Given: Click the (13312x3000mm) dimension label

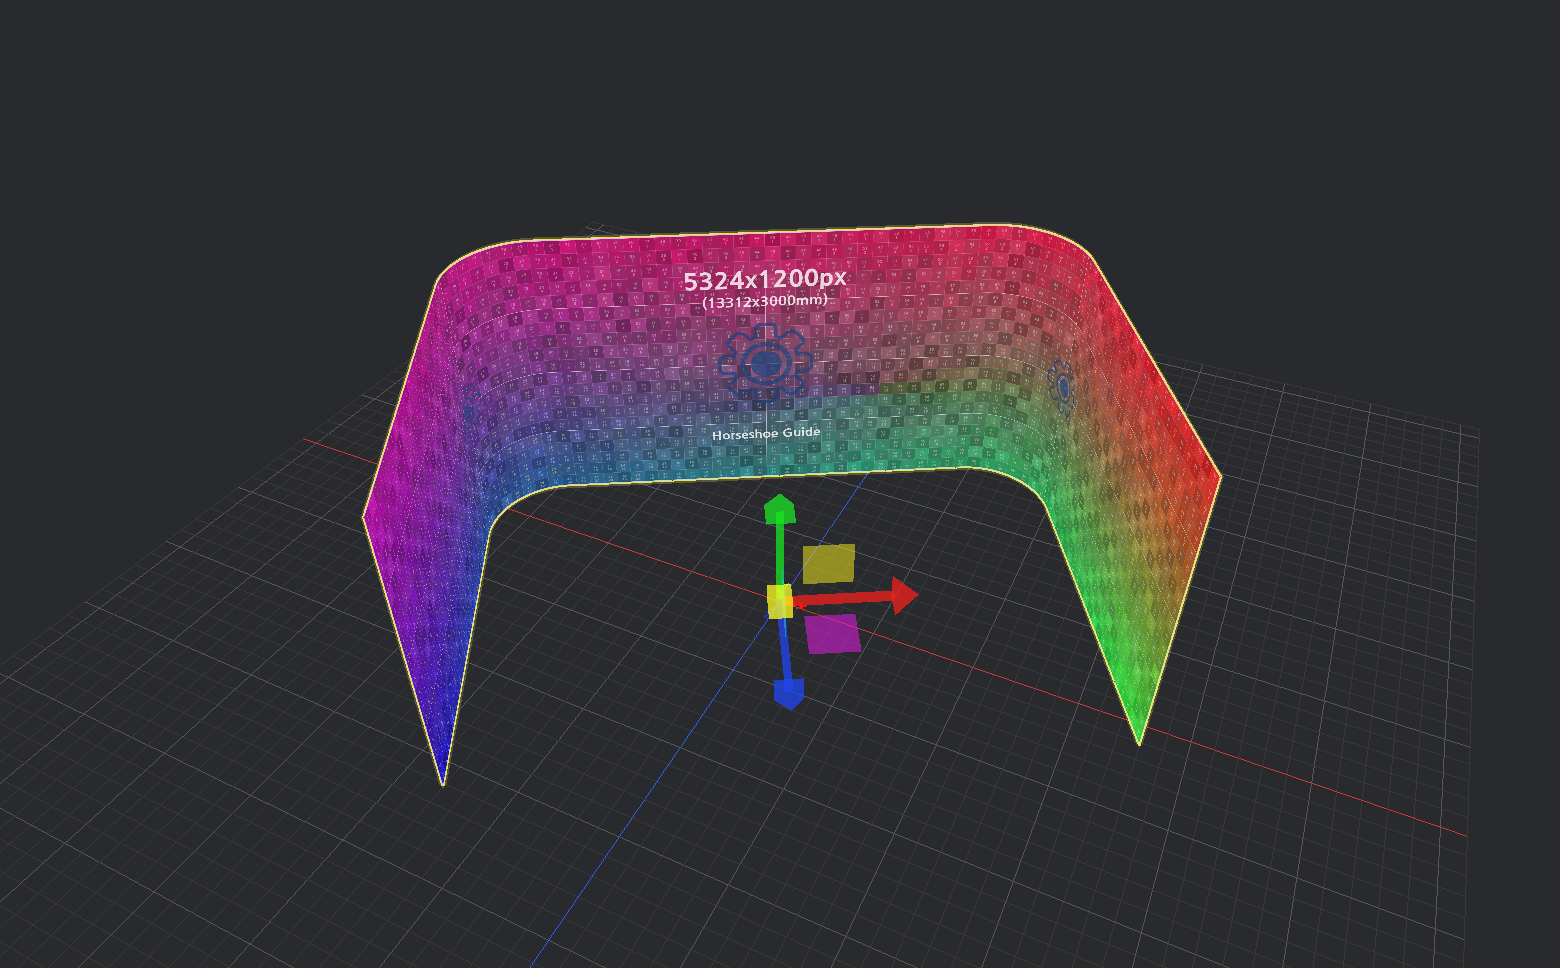Looking at the screenshot, I should coord(765,301).
